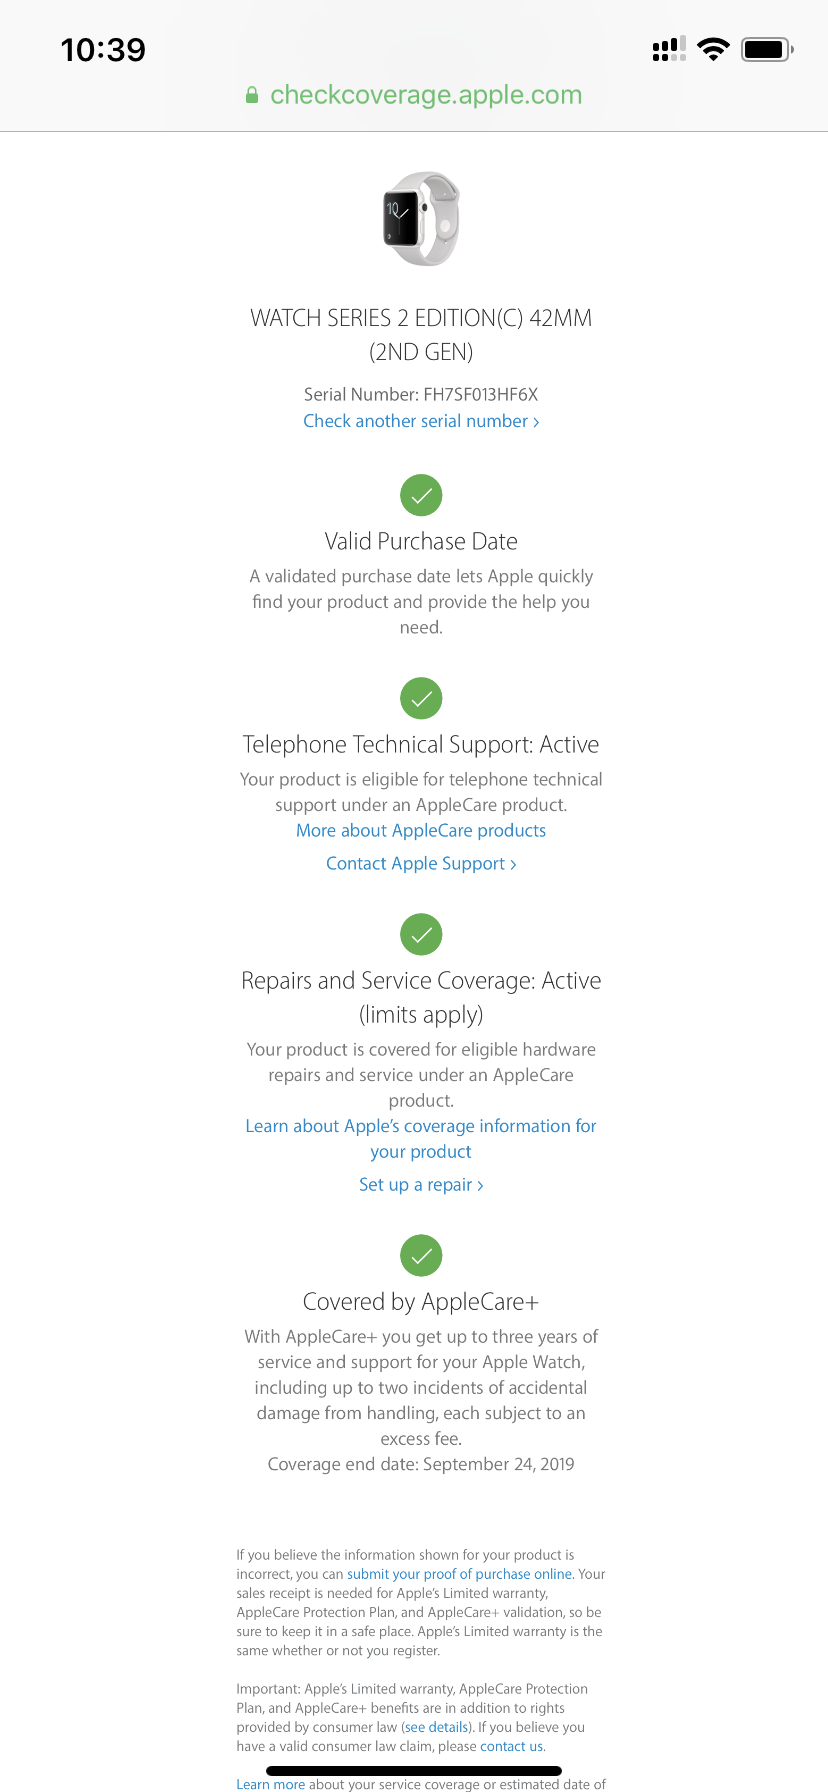Tap the Wi-Fi status icon
Image resolution: width=828 pixels, height=1792 pixels.
(x=713, y=49)
